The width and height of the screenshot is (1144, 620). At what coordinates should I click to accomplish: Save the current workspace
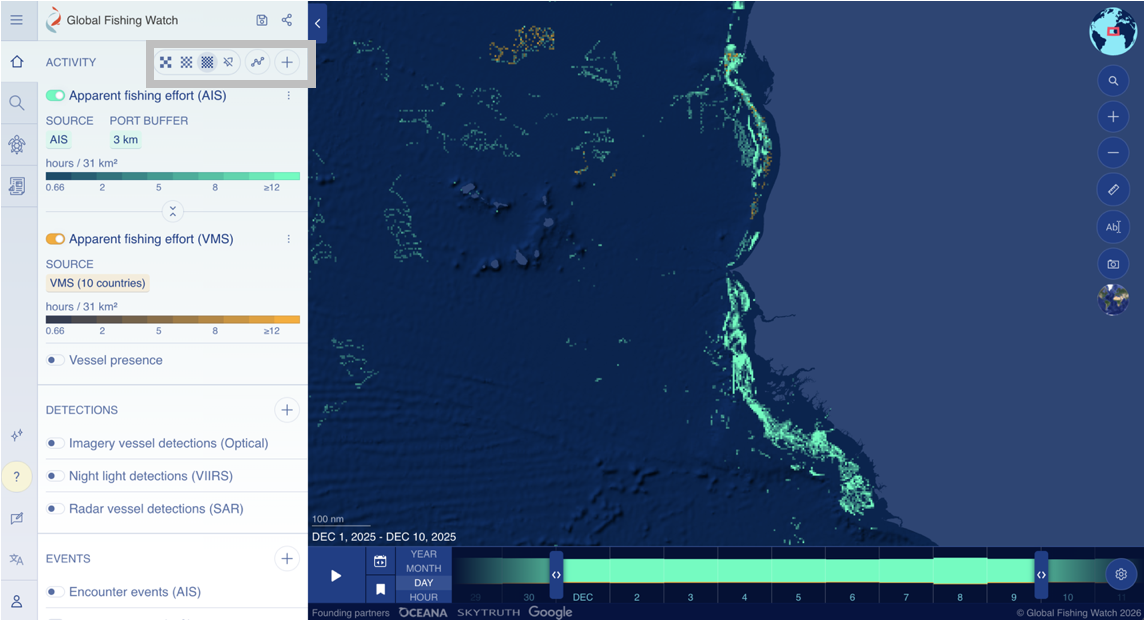[x=262, y=20]
